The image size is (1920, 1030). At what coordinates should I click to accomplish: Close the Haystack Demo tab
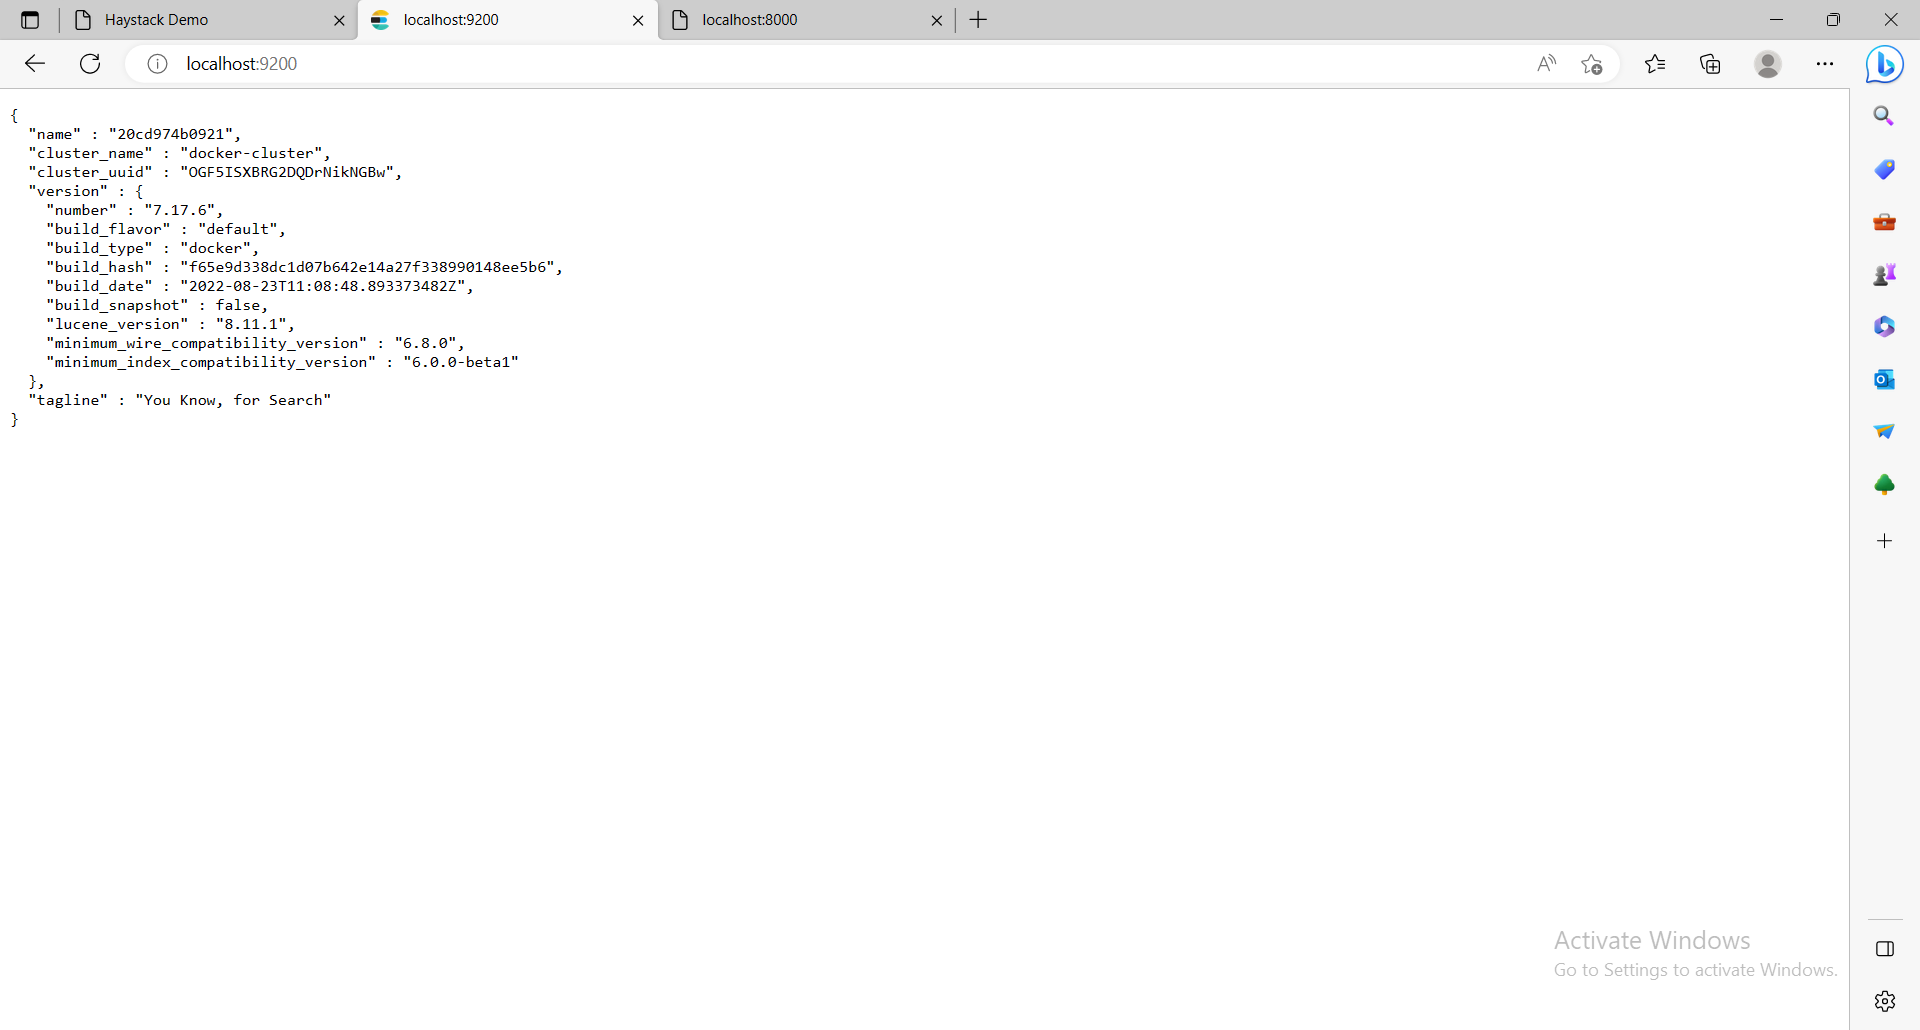339,20
